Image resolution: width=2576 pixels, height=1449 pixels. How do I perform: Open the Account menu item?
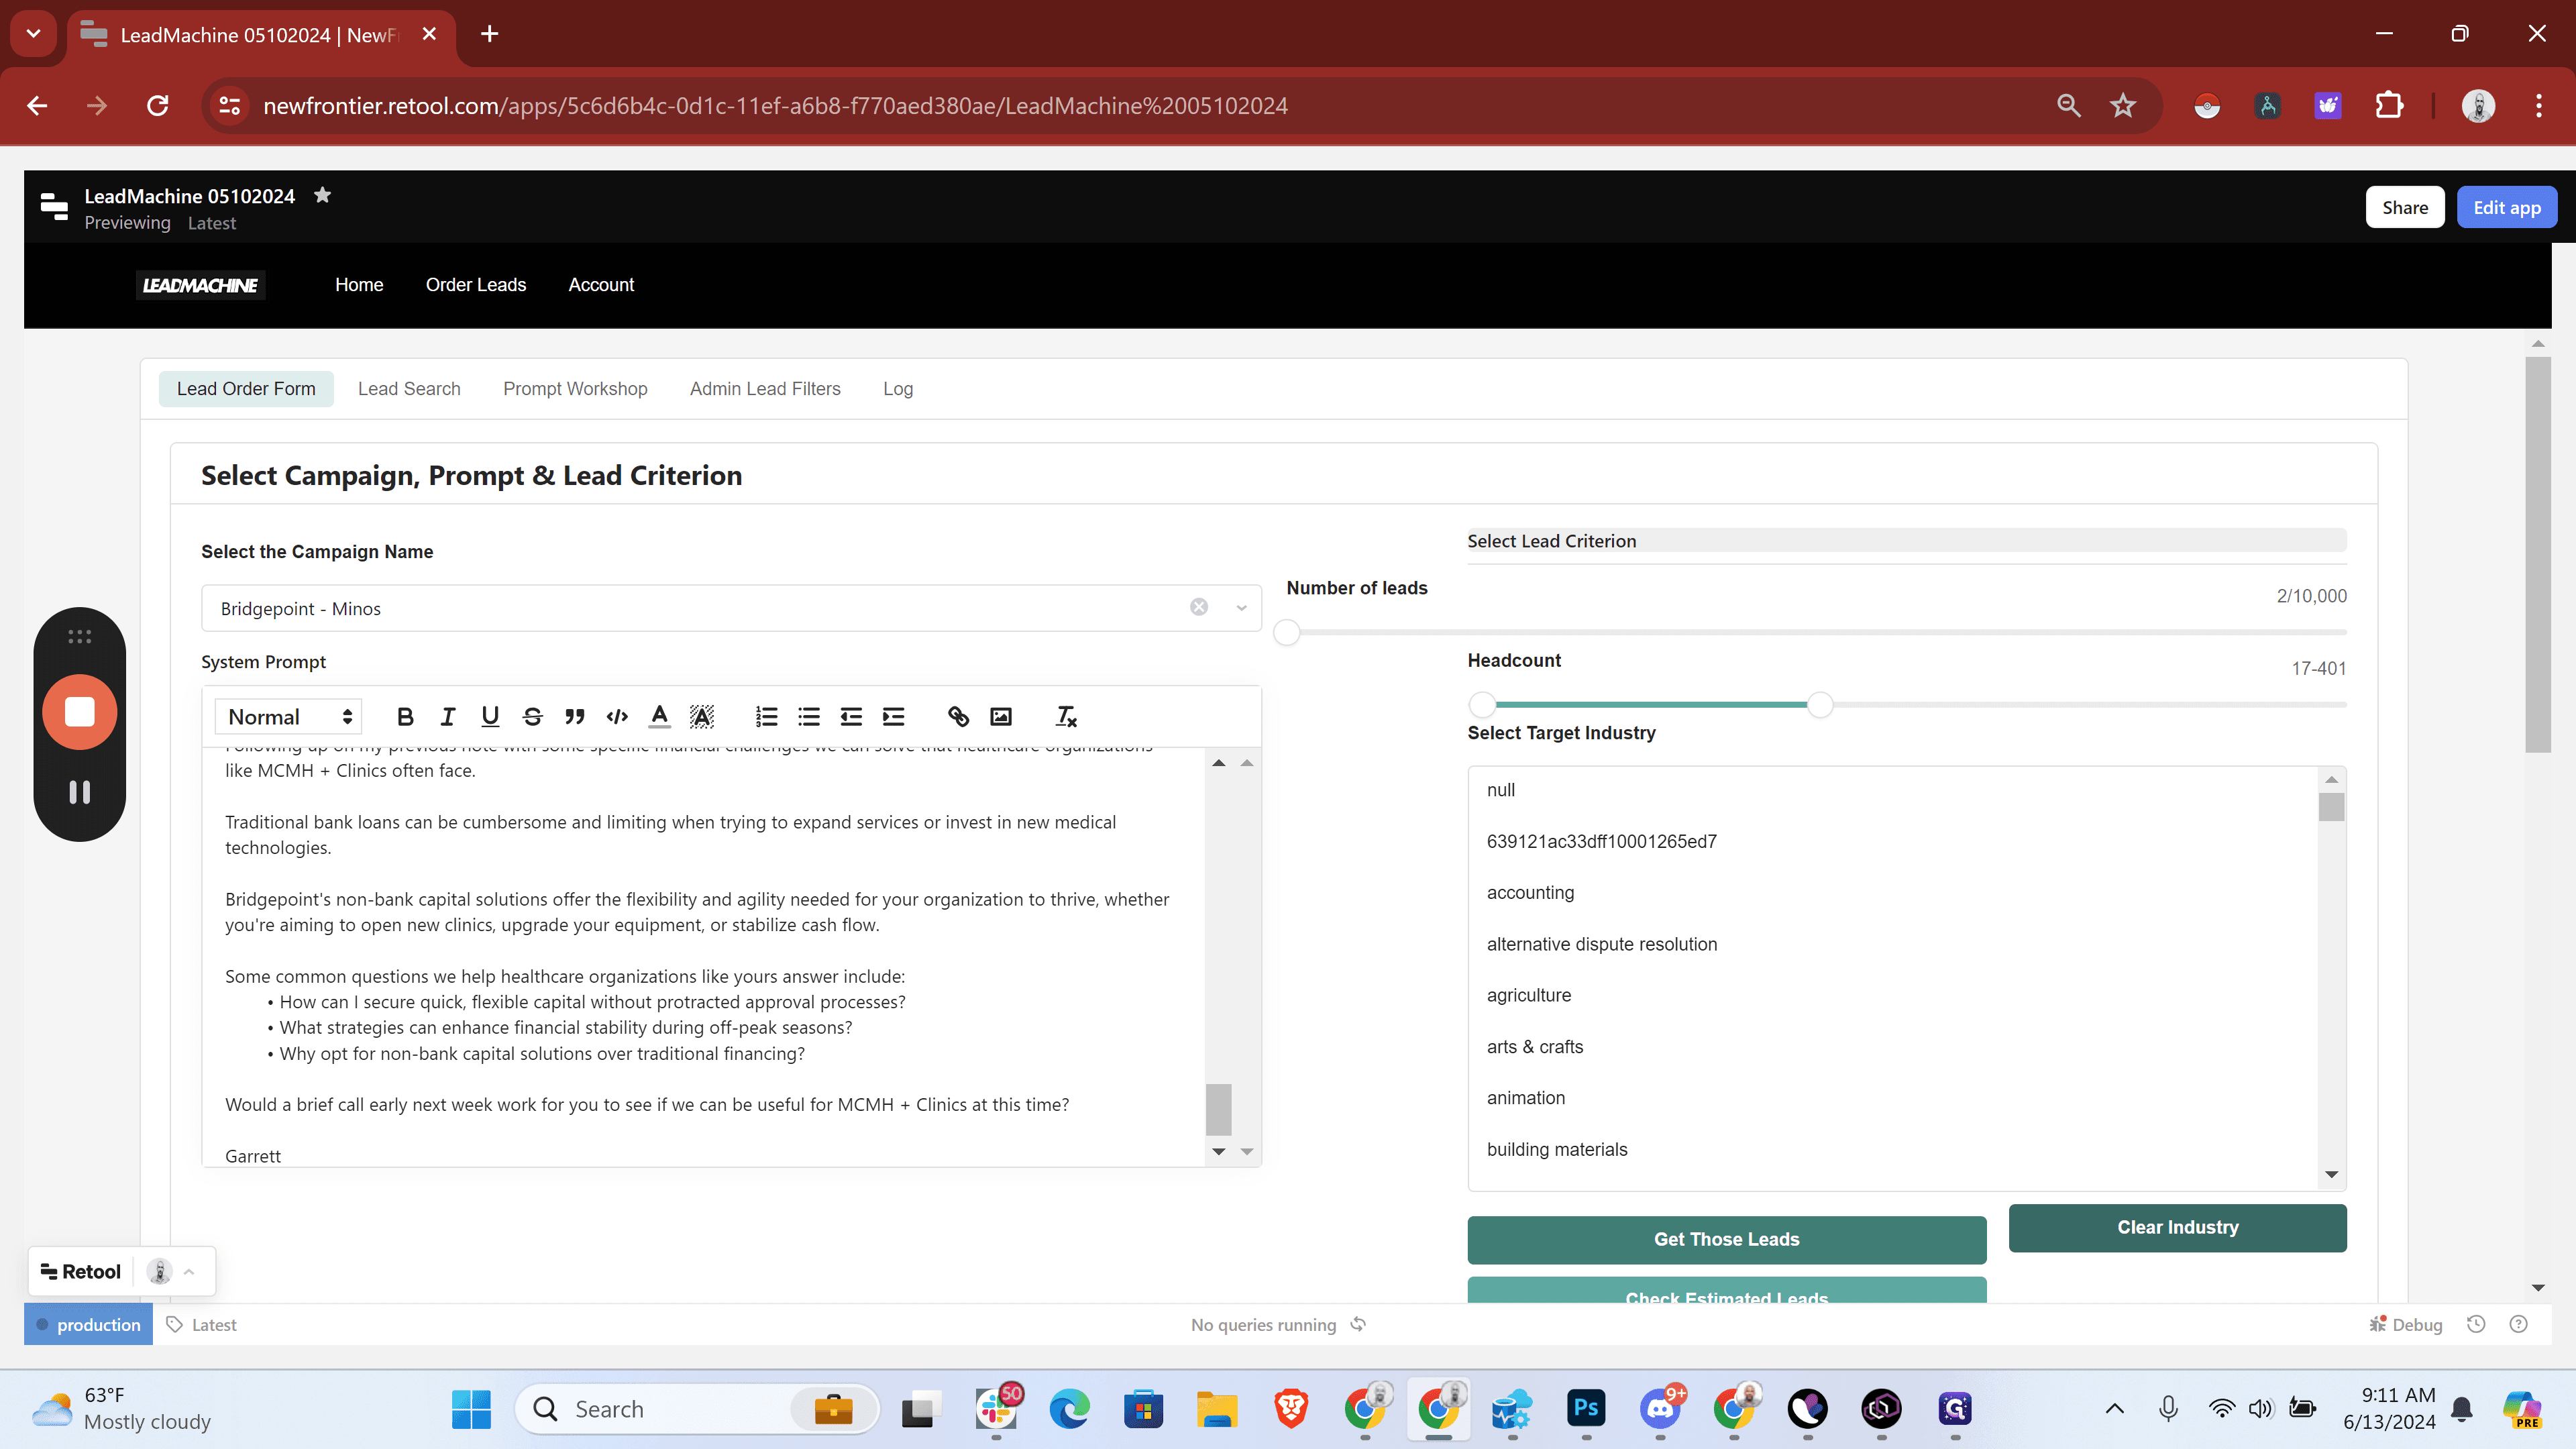coord(601,284)
